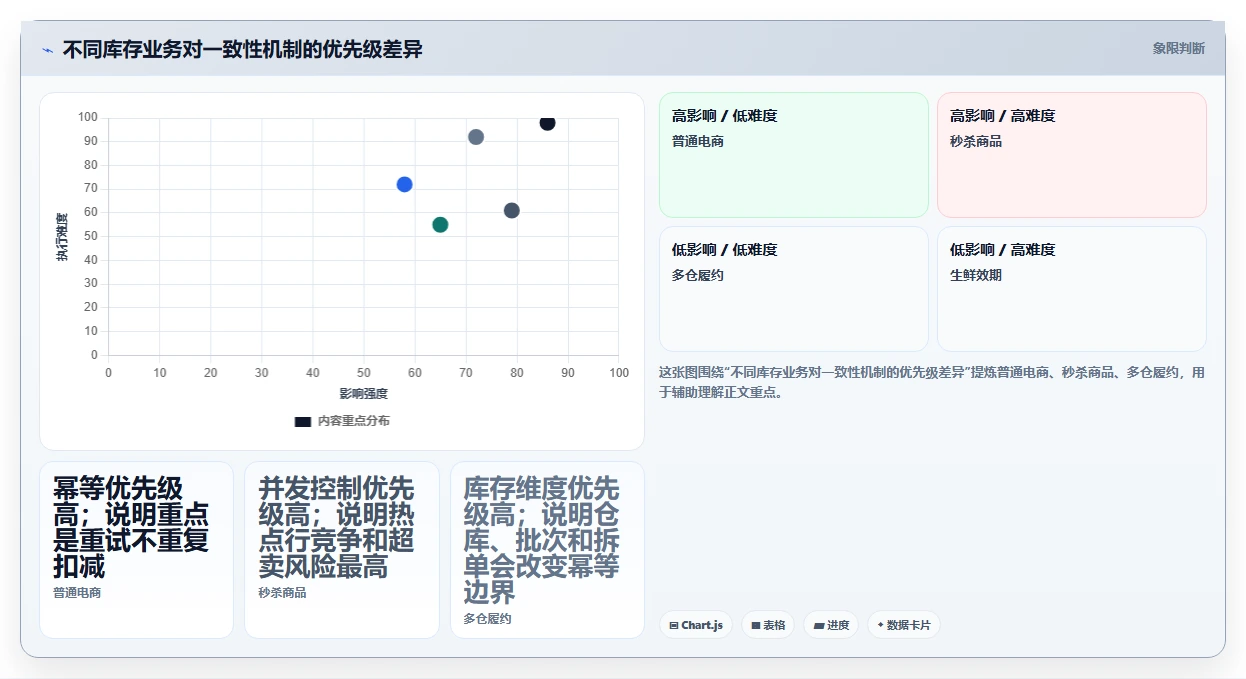Click the 影响强度 x-axis title

[364, 394]
